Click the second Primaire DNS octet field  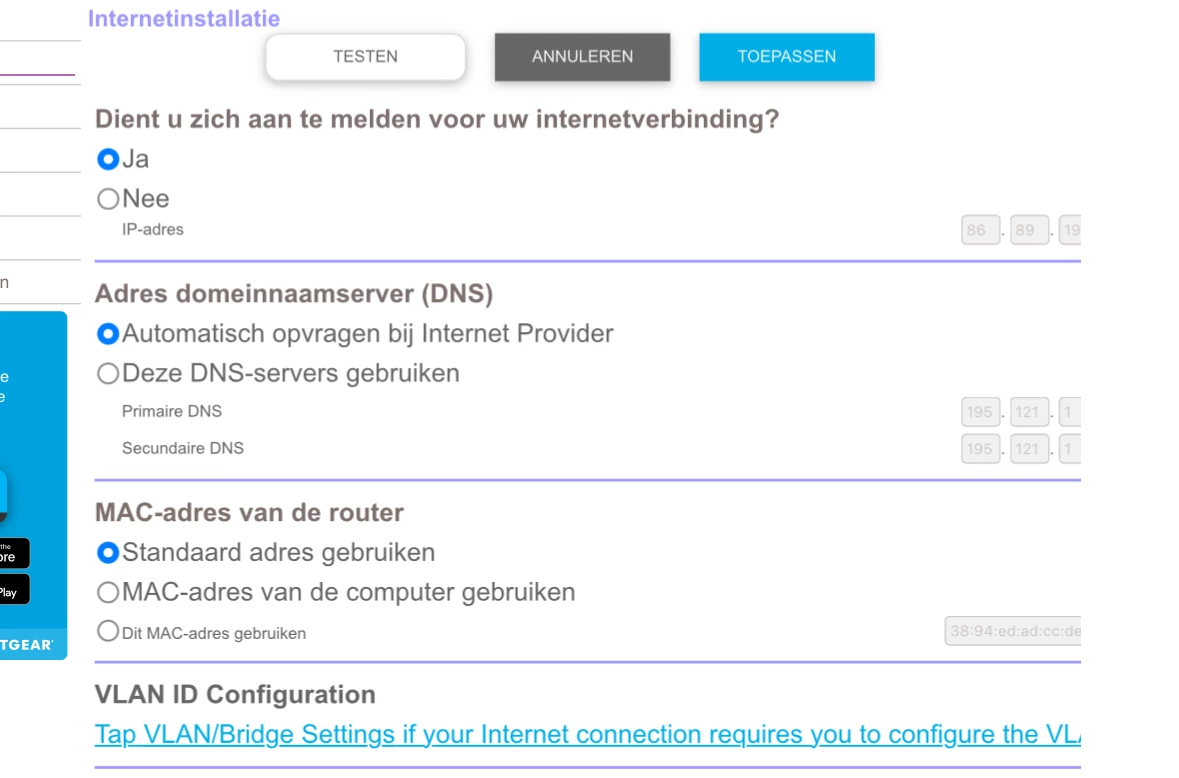[1029, 412]
